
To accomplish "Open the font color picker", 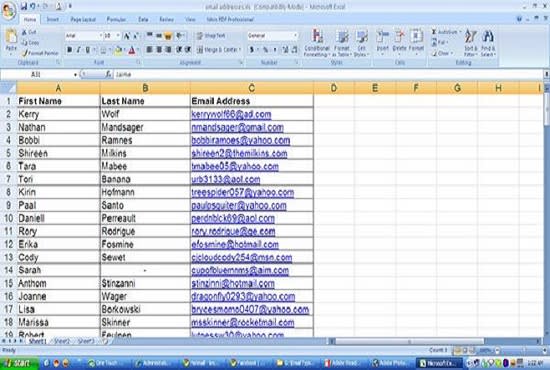I will click(133, 50).
